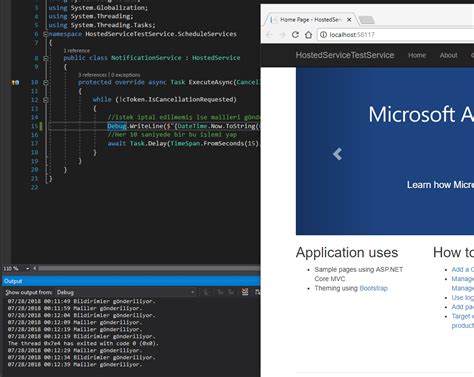The image size is (474, 377).
Task: Click output line '00:12:09 Mailler gönderiliyor.'
Action: (75, 322)
